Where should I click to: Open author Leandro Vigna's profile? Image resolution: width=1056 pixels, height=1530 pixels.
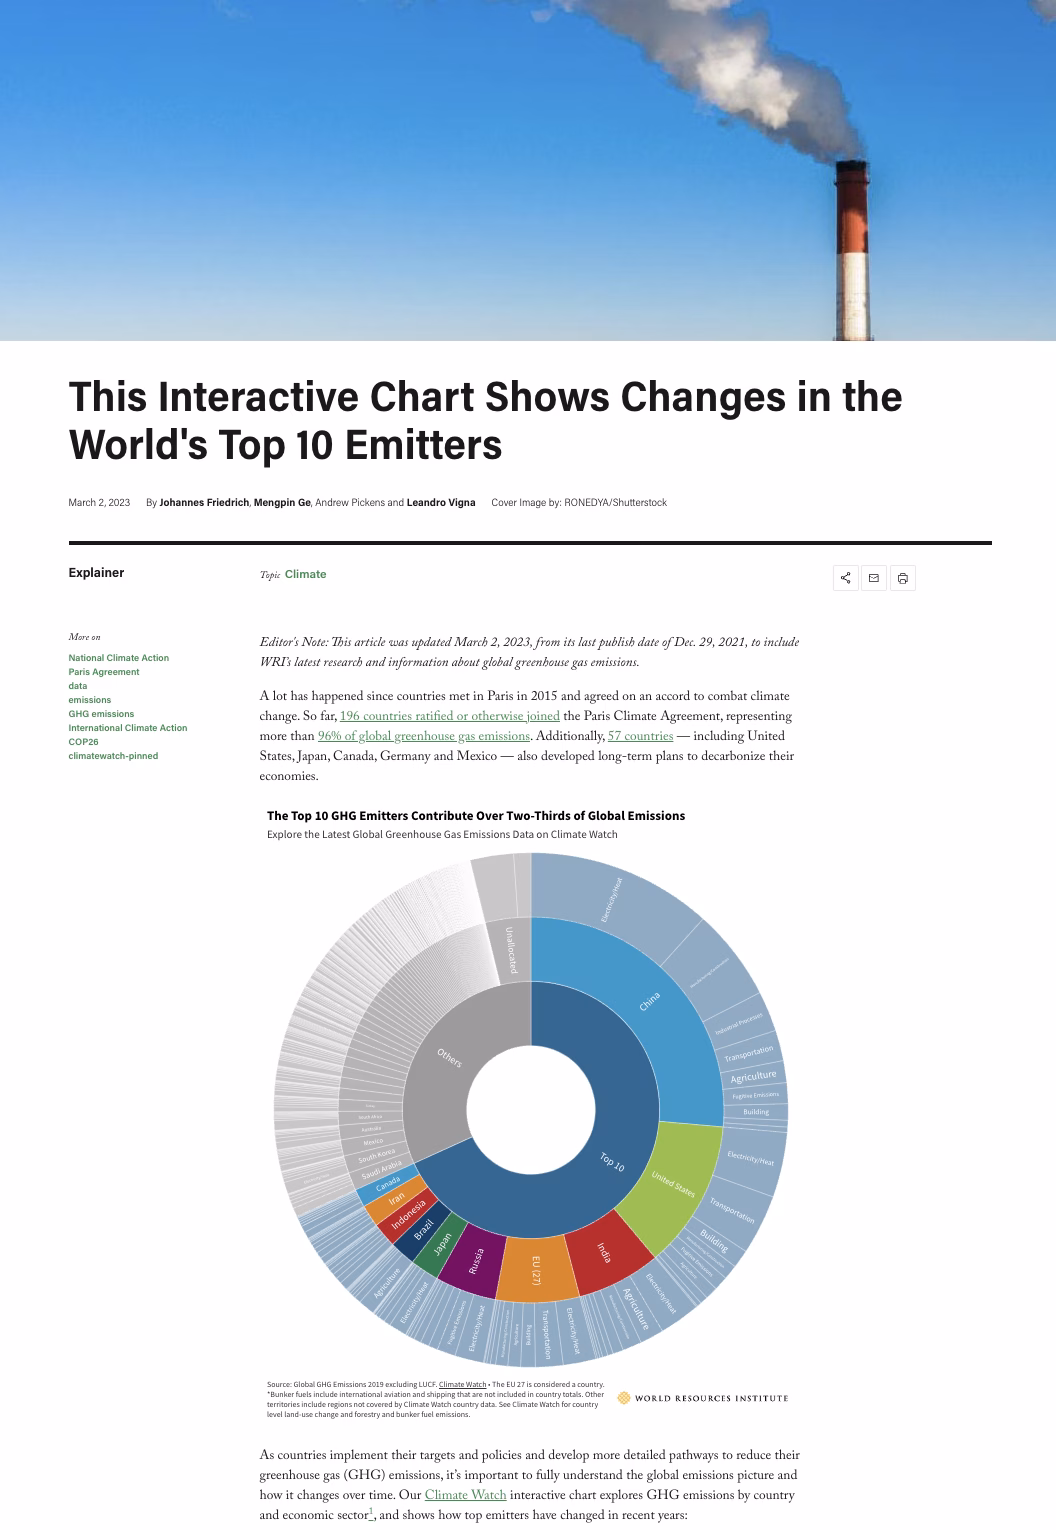(x=441, y=502)
